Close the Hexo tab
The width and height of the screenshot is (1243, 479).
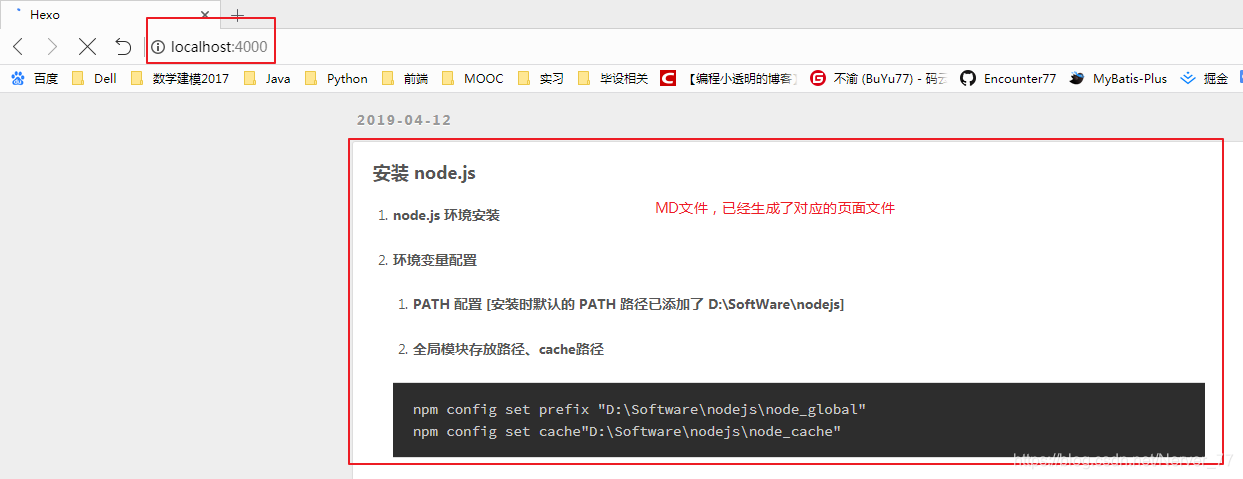[205, 15]
